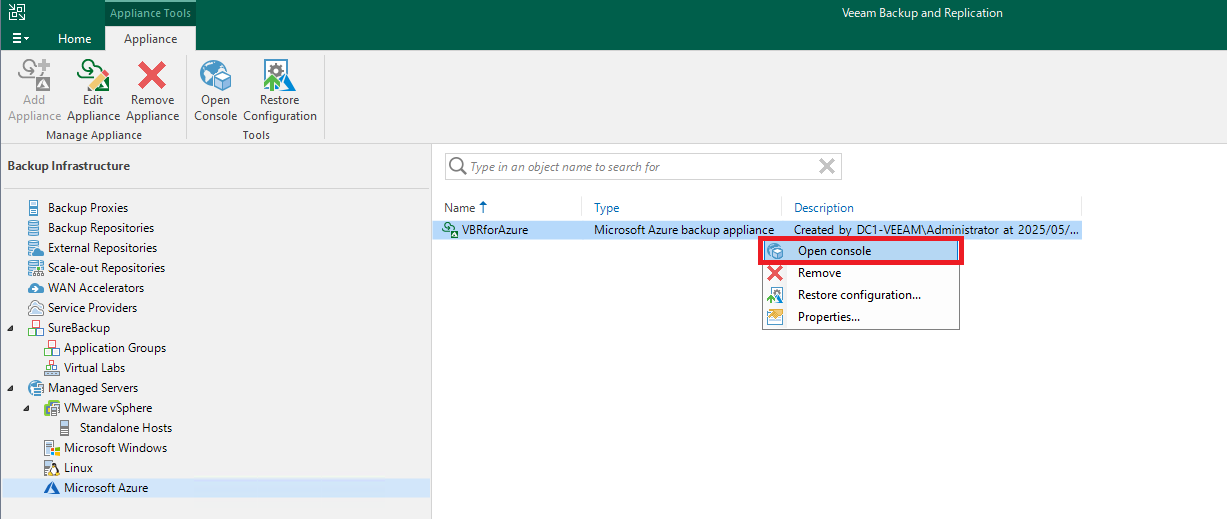Click 'Microsoft Azure backup appliance' type cell
This screenshot has width=1227, height=519.
(x=684, y=230)
